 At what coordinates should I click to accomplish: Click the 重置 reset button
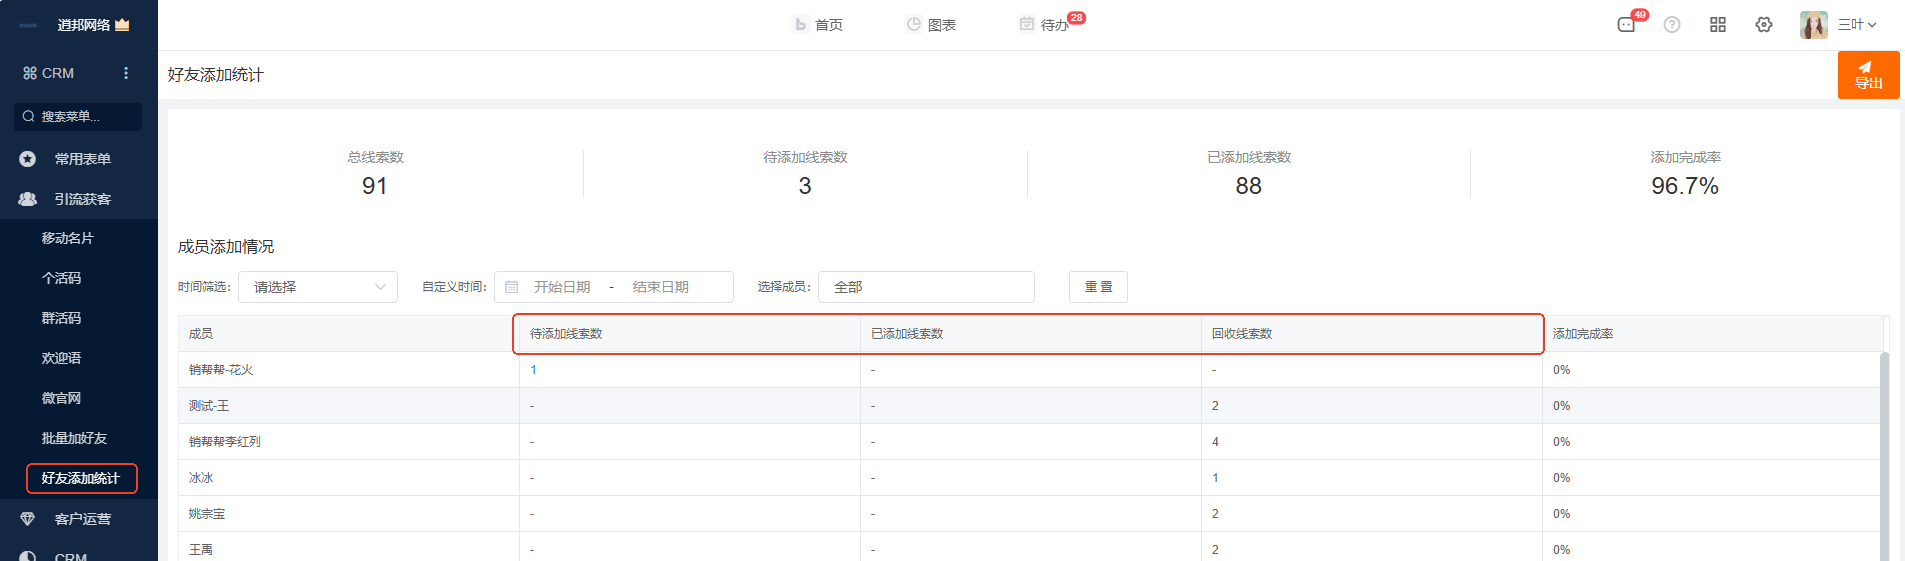1098,287
